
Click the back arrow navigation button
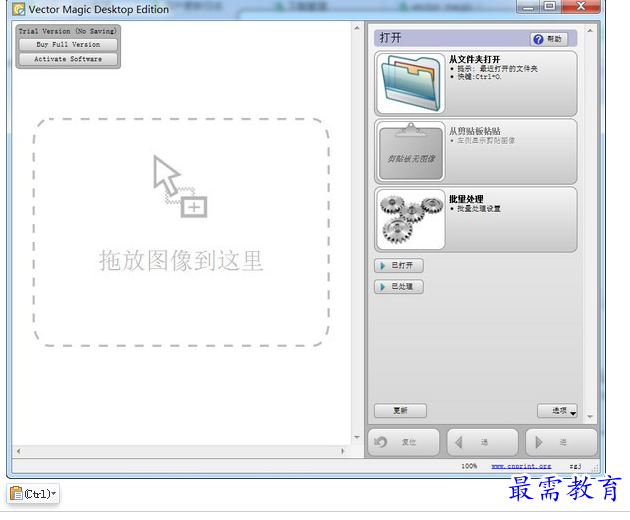coord(482,442)
